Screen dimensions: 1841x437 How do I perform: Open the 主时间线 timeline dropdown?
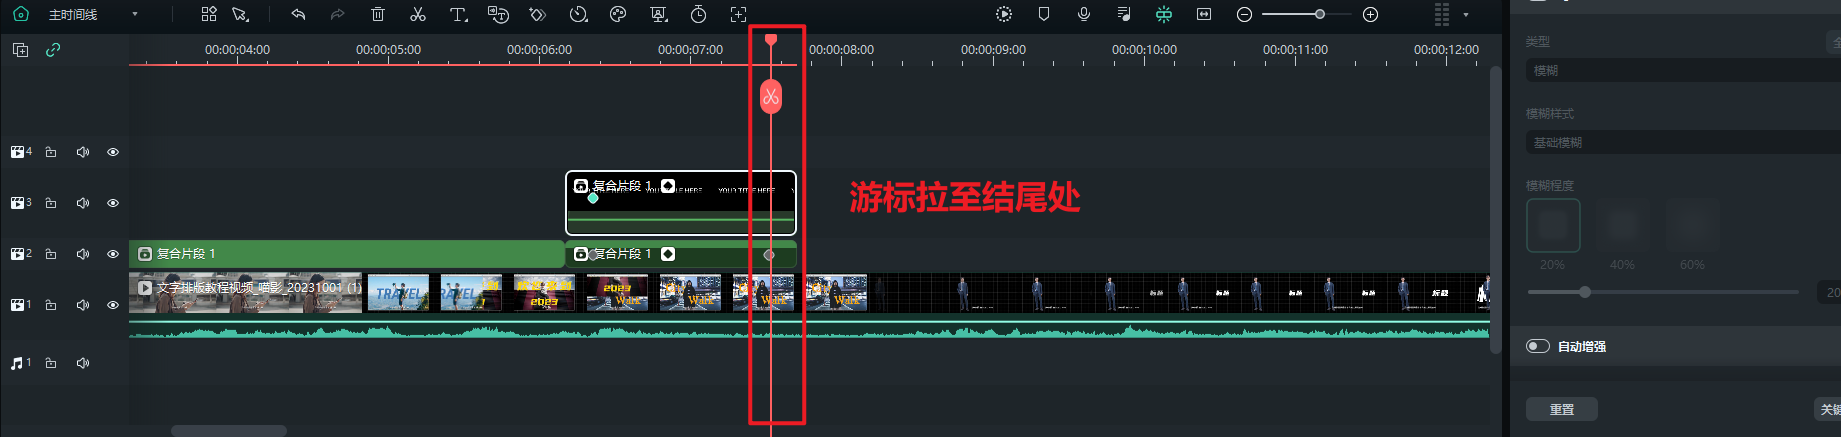[x=135, y=14]
